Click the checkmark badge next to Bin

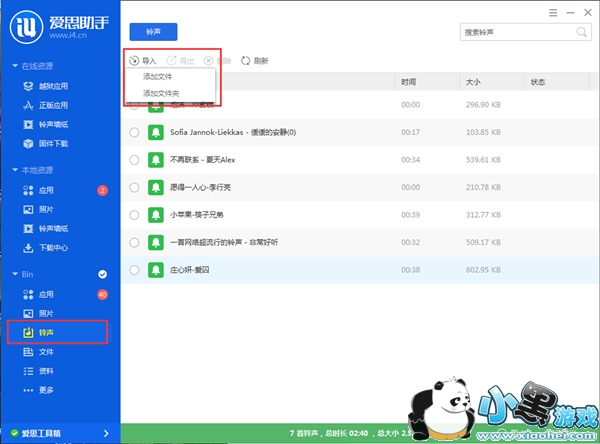coord(102,274)
